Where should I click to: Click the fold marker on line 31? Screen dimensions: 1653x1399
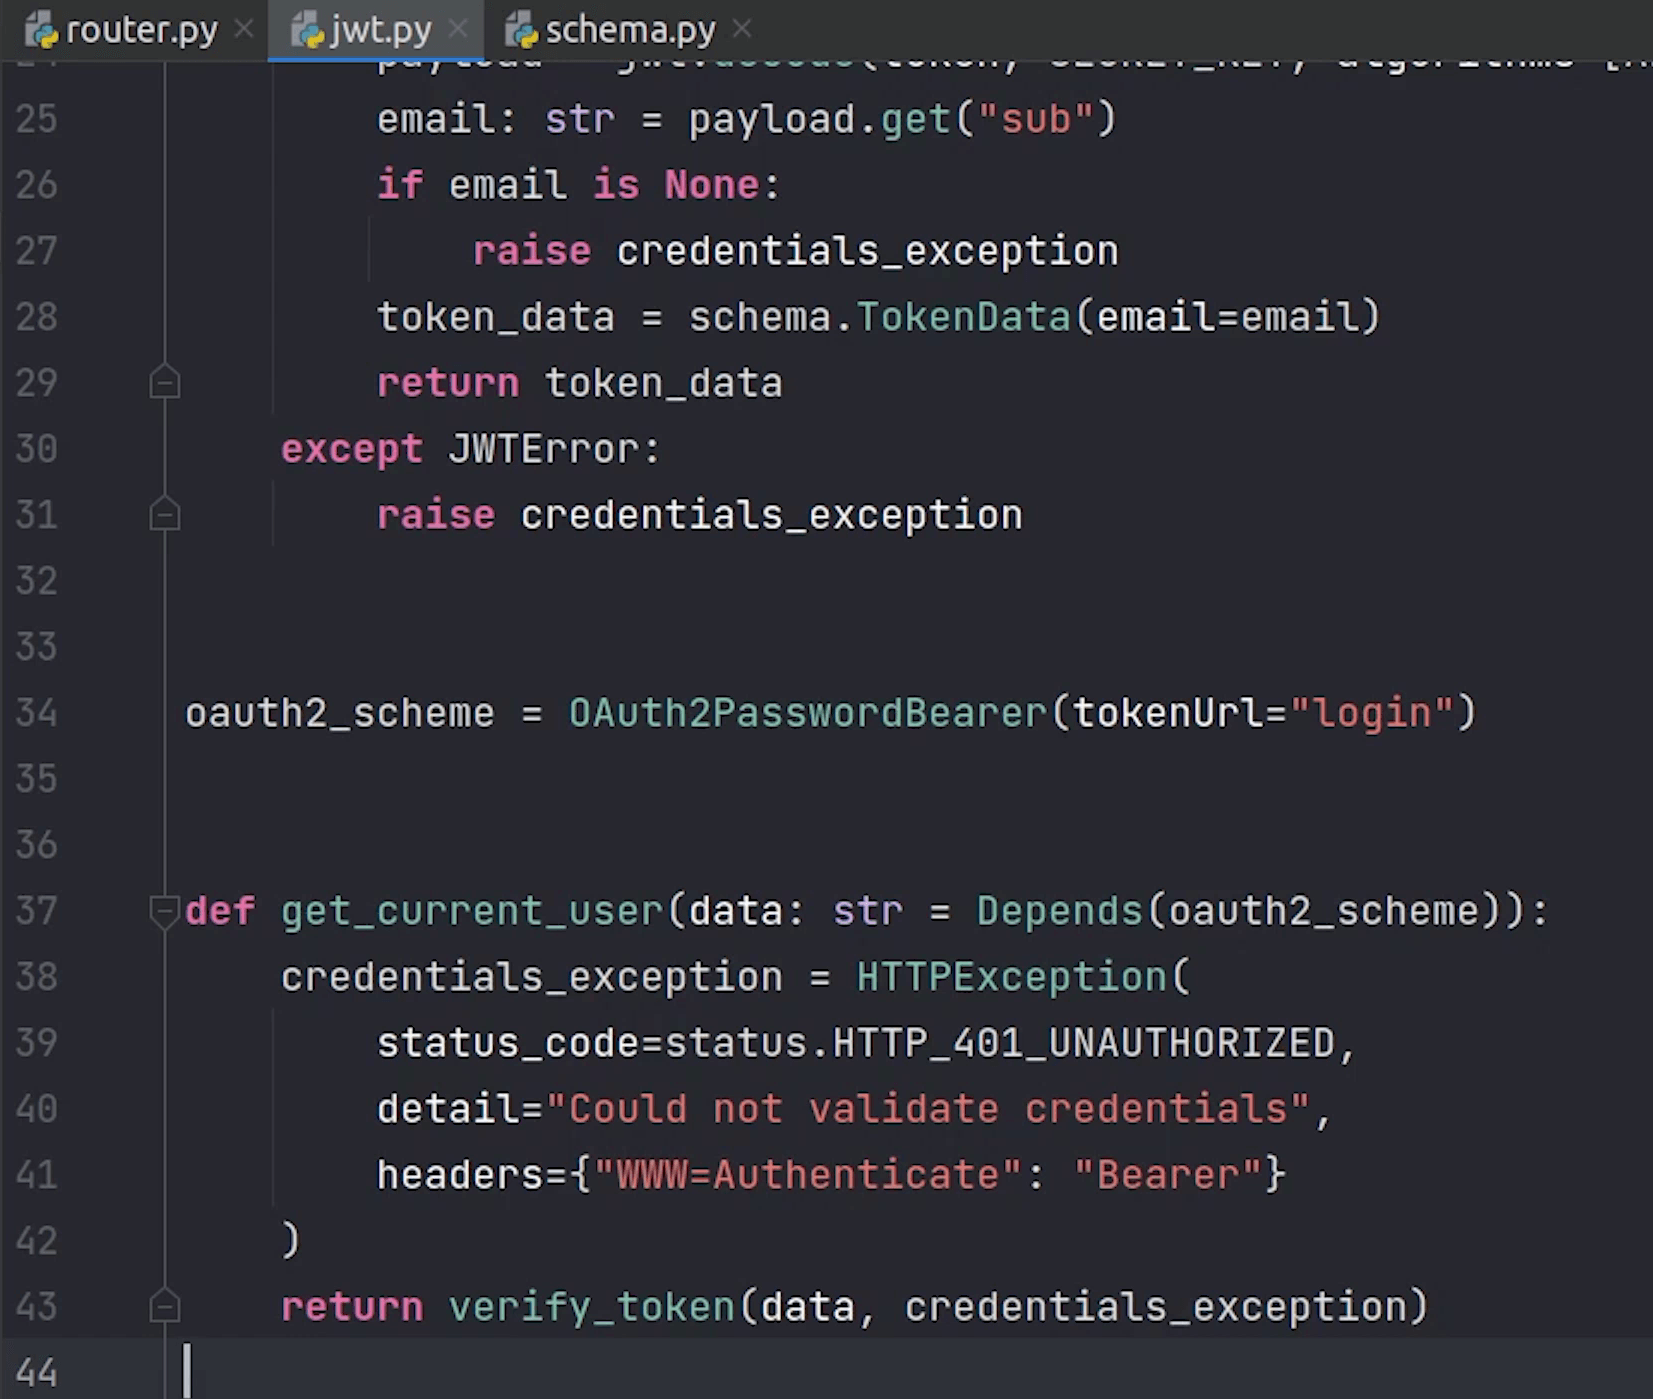(x=164, y=515)
